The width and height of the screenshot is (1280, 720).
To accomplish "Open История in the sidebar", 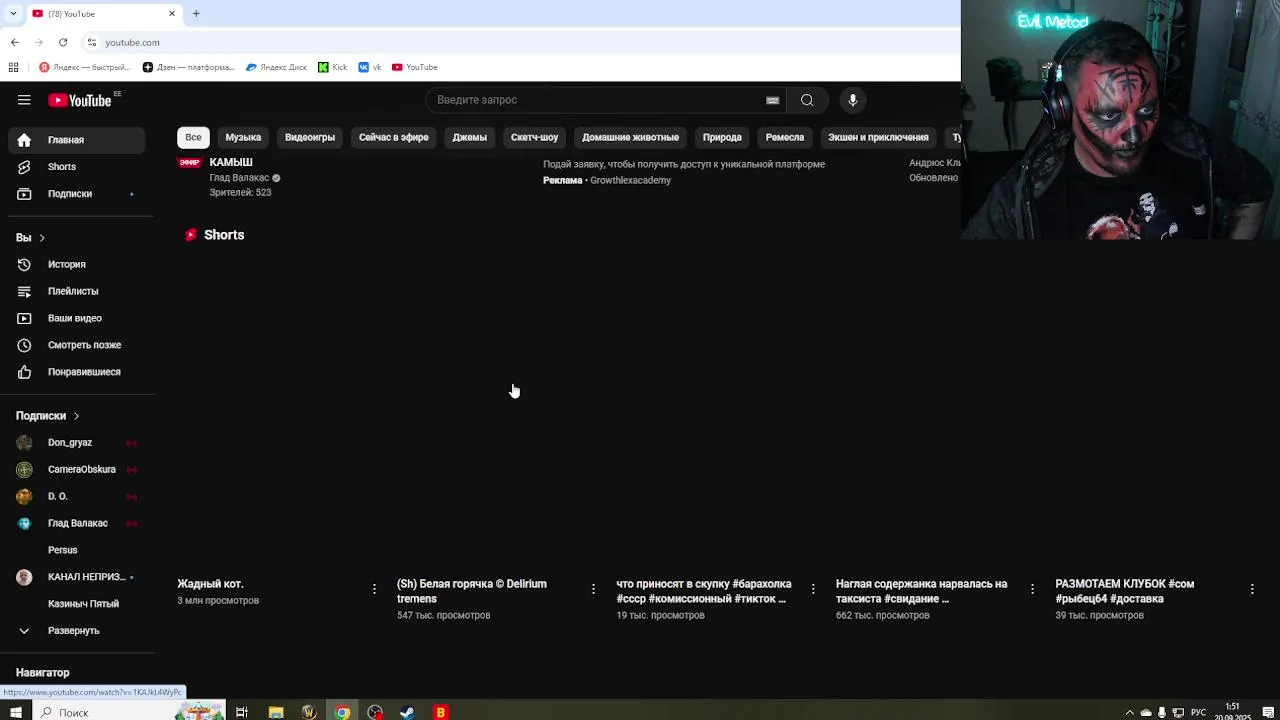I will coord(77,265).
